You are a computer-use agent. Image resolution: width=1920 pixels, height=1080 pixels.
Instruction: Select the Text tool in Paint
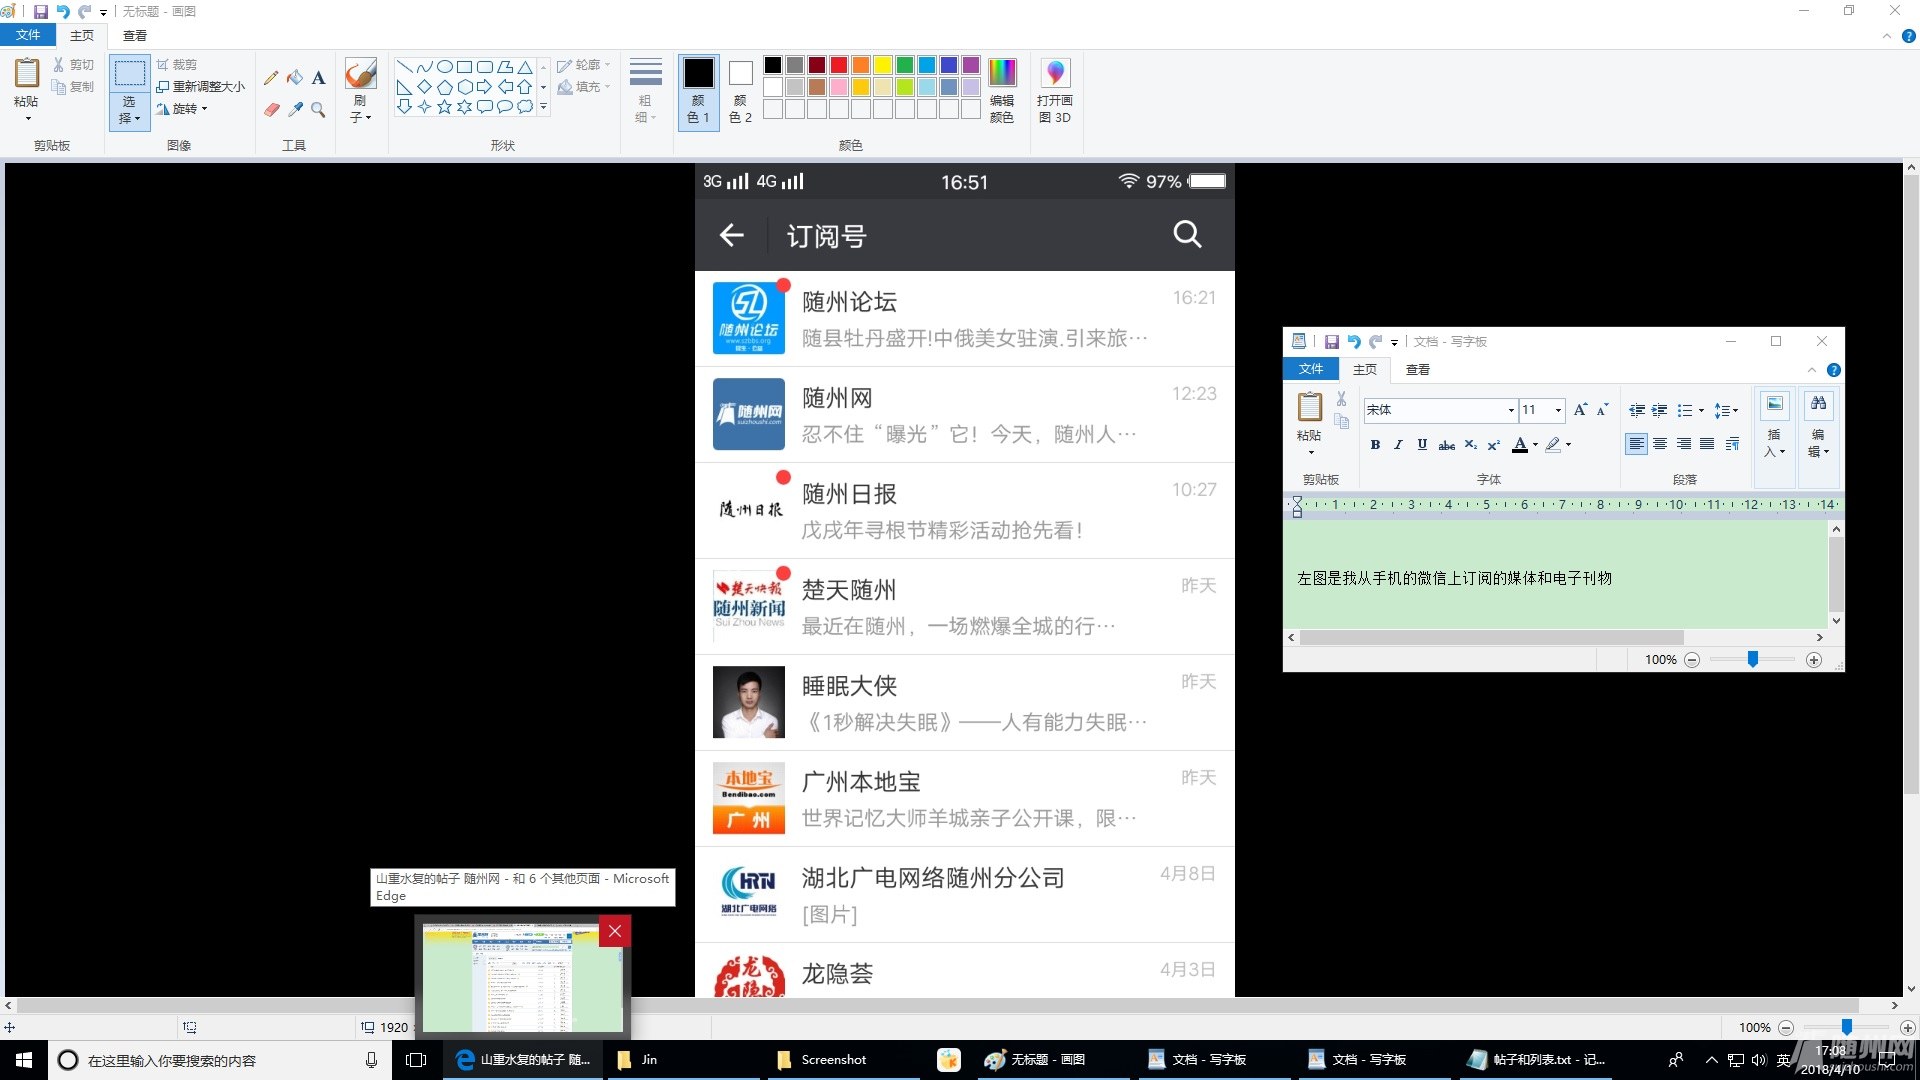[x=318, y=78]
